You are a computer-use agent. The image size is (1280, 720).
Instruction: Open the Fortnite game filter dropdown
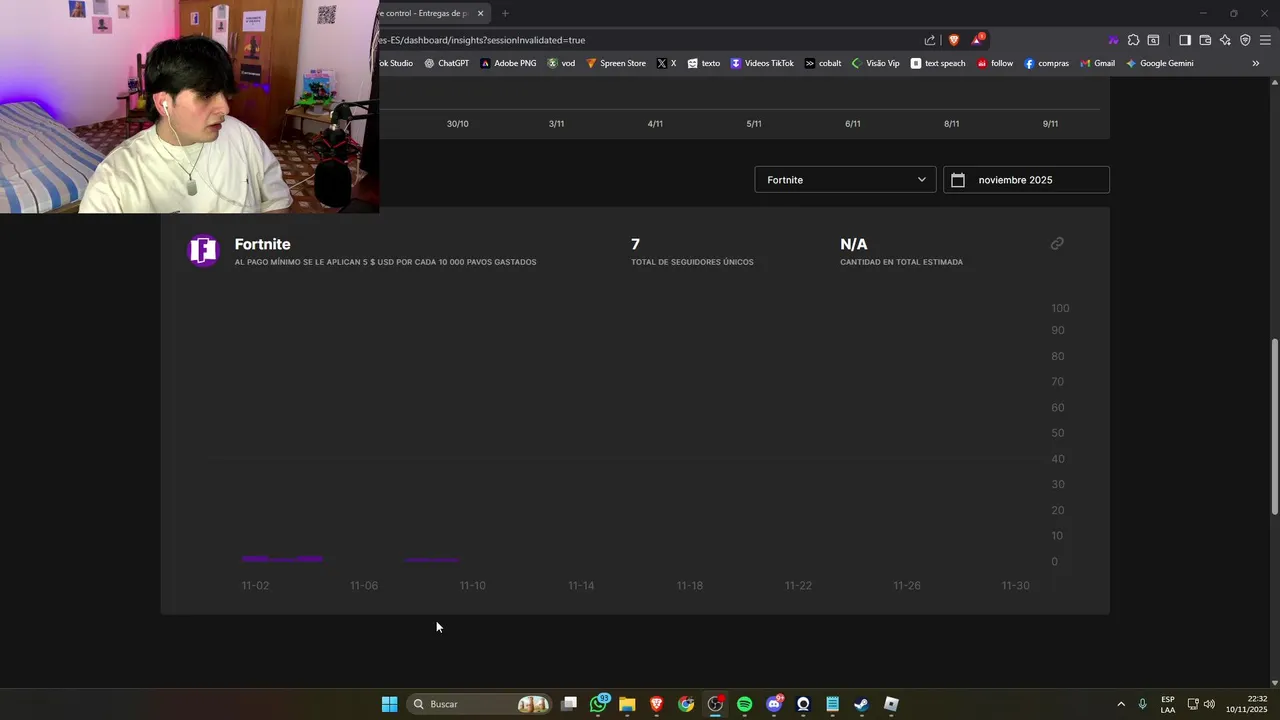pos(845,180)
